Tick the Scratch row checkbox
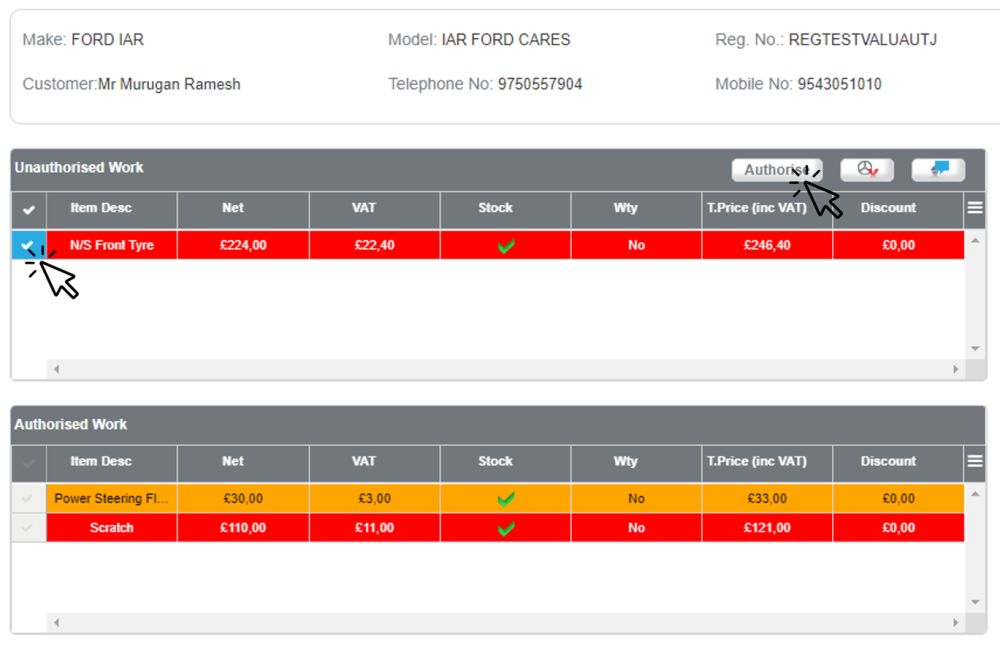Image resolution: width=1000 pixels, height=646 pixels. [29, 528]
